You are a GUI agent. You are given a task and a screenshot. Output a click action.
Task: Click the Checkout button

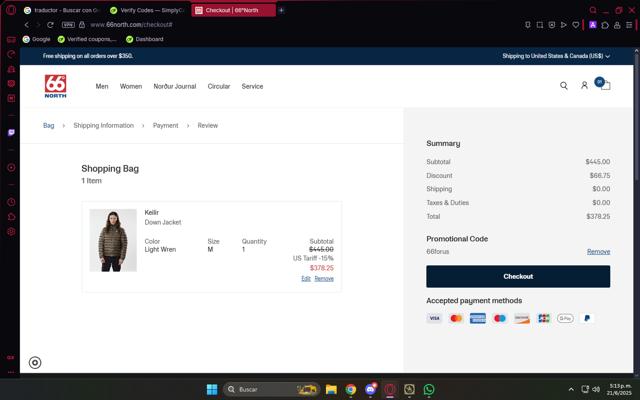pos(518,276)
